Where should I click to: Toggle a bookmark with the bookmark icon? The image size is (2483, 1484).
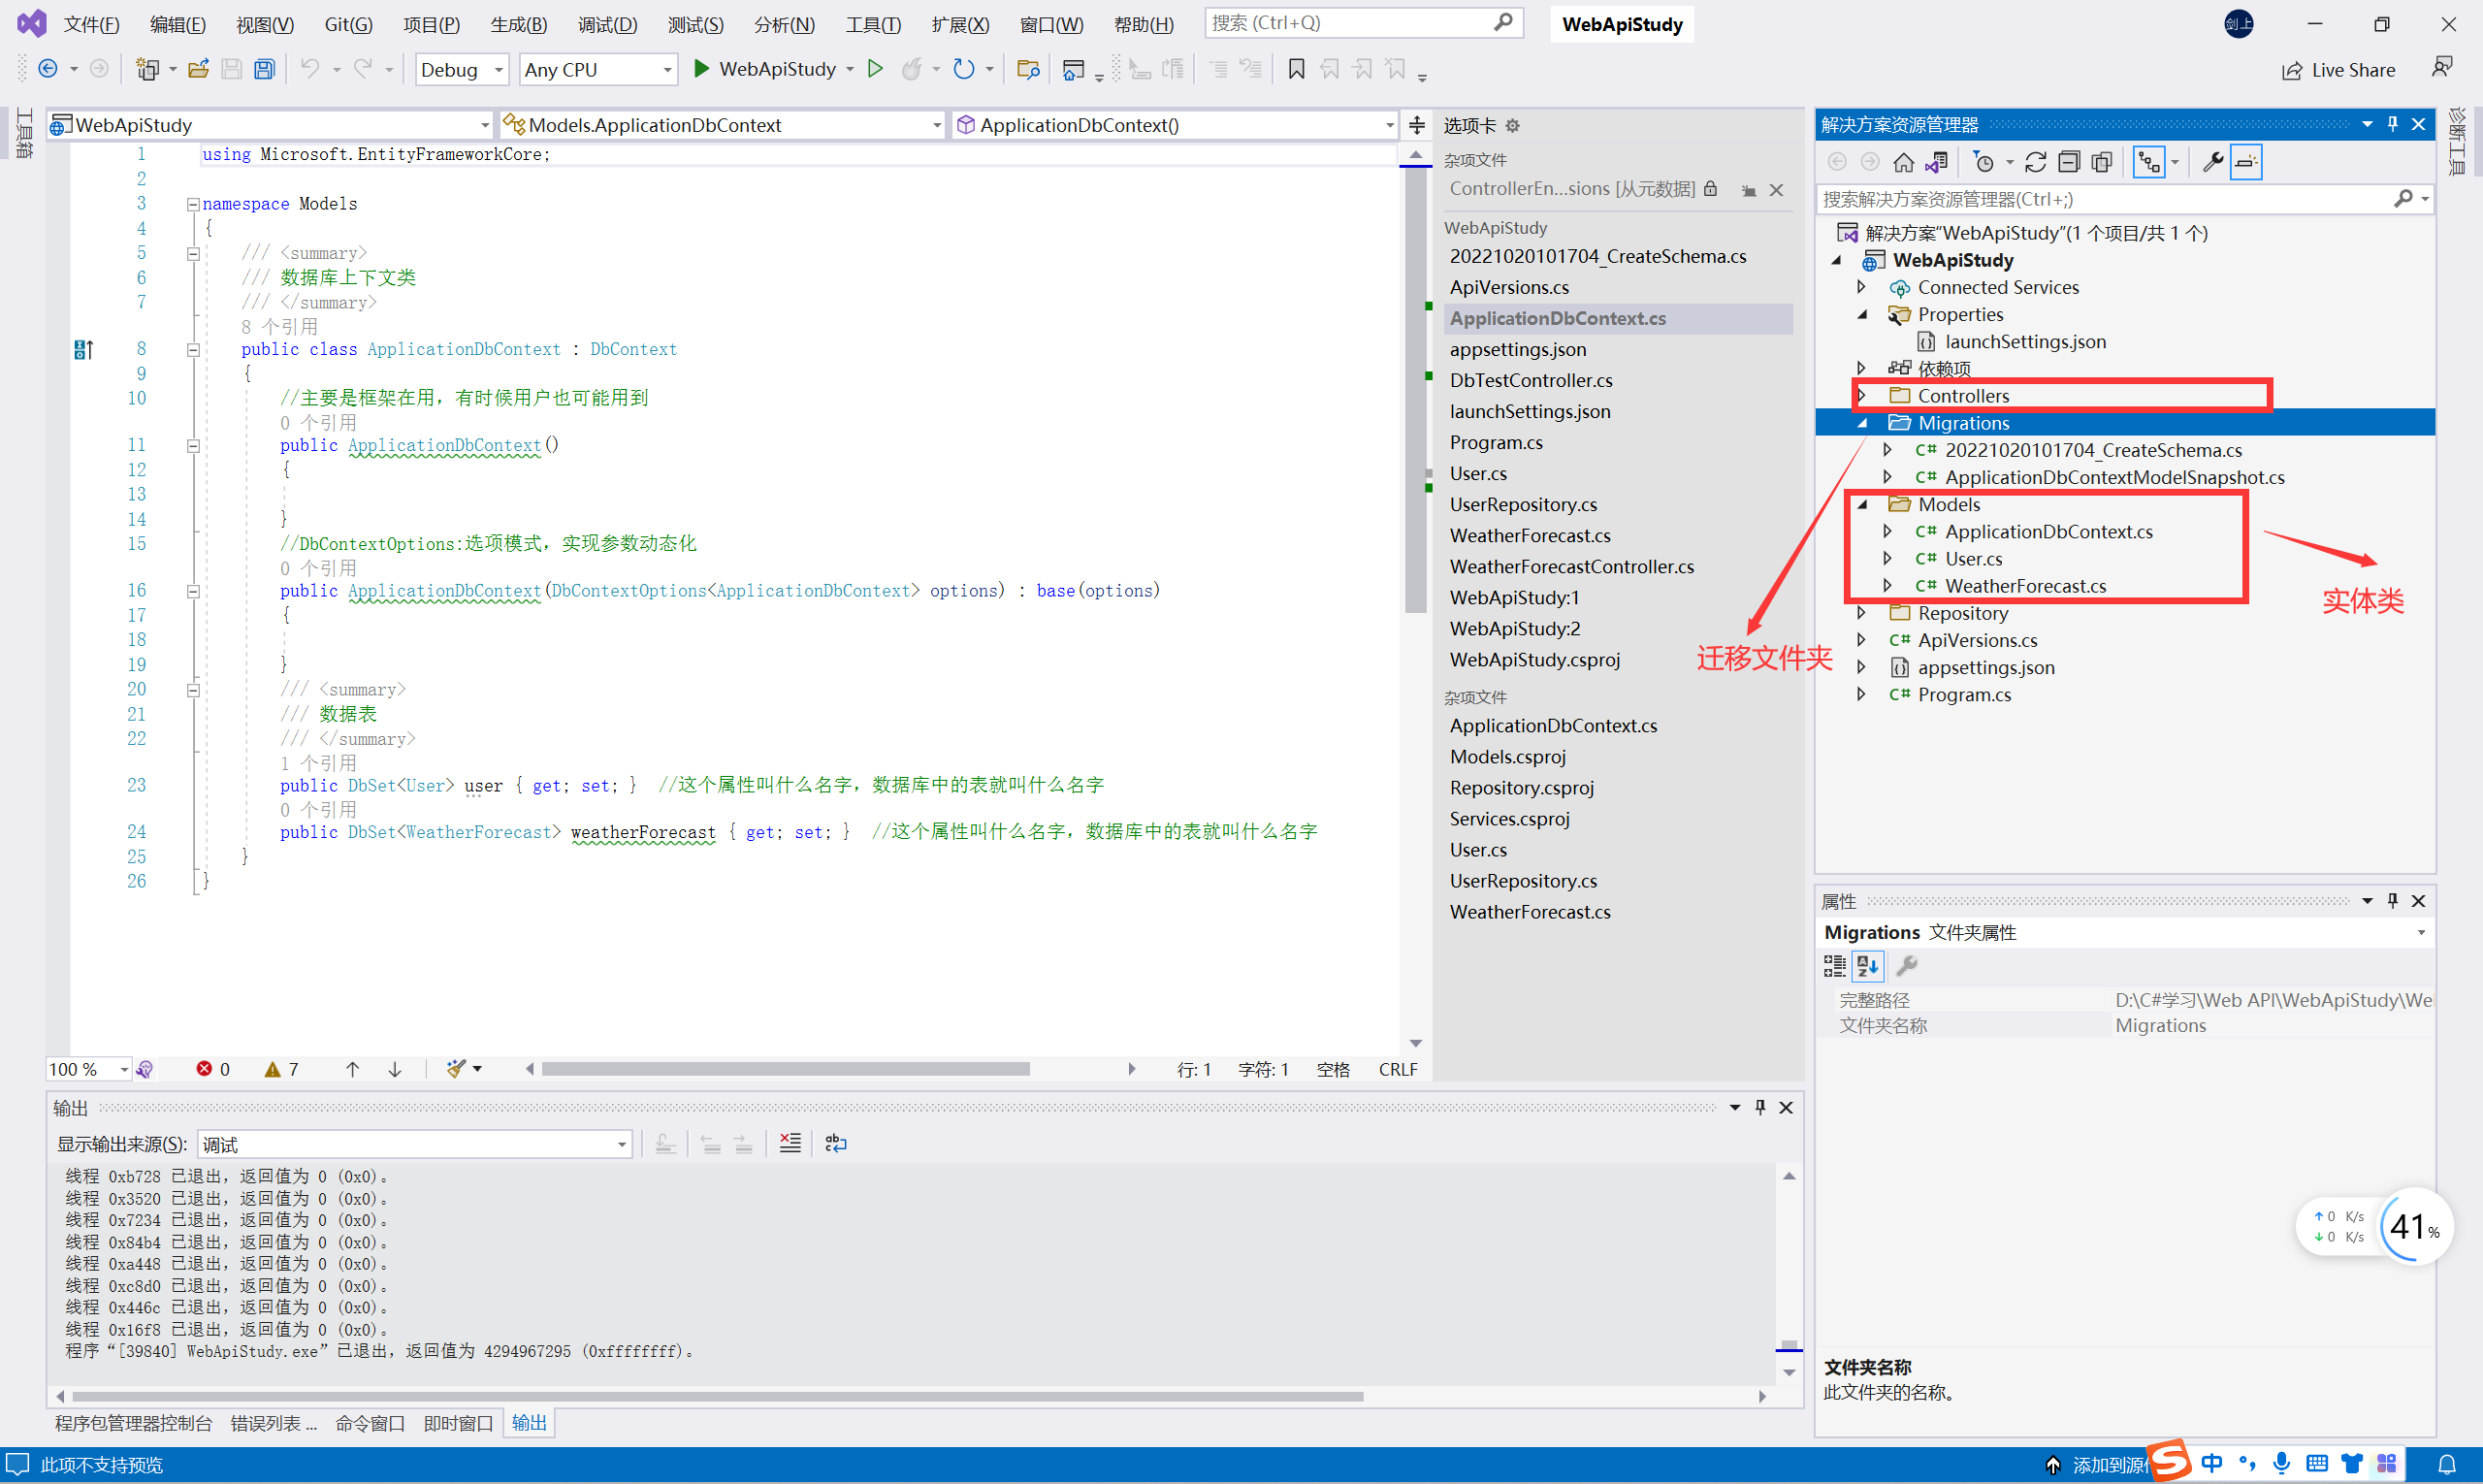1296,69
